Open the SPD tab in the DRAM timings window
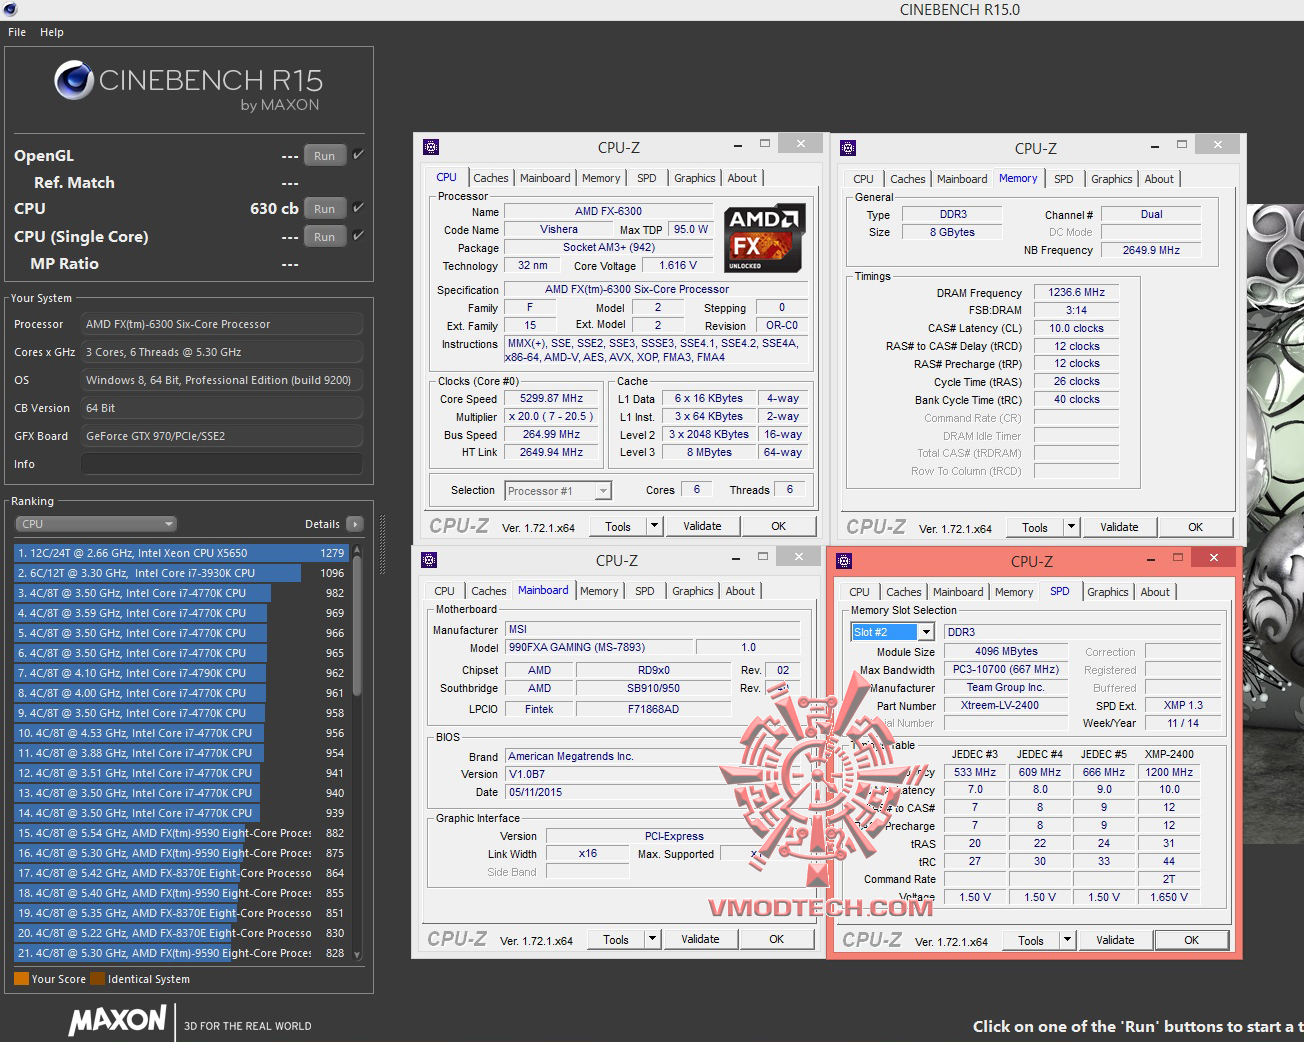Viewport: 1304px width, 1042px height. tap(1064, 179)
